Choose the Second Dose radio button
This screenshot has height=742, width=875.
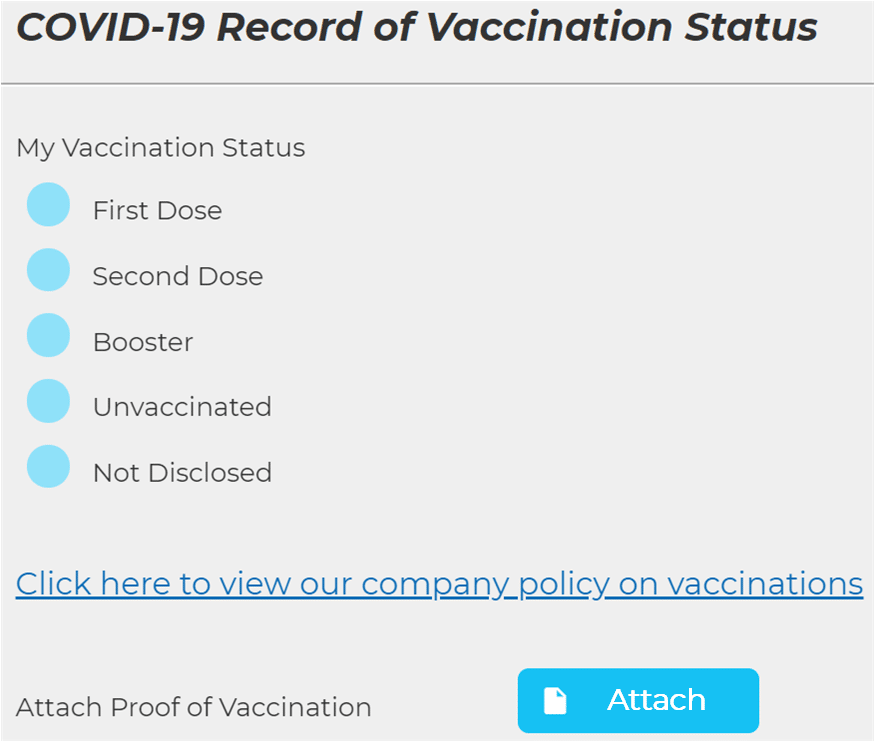[x=48, y=271]
